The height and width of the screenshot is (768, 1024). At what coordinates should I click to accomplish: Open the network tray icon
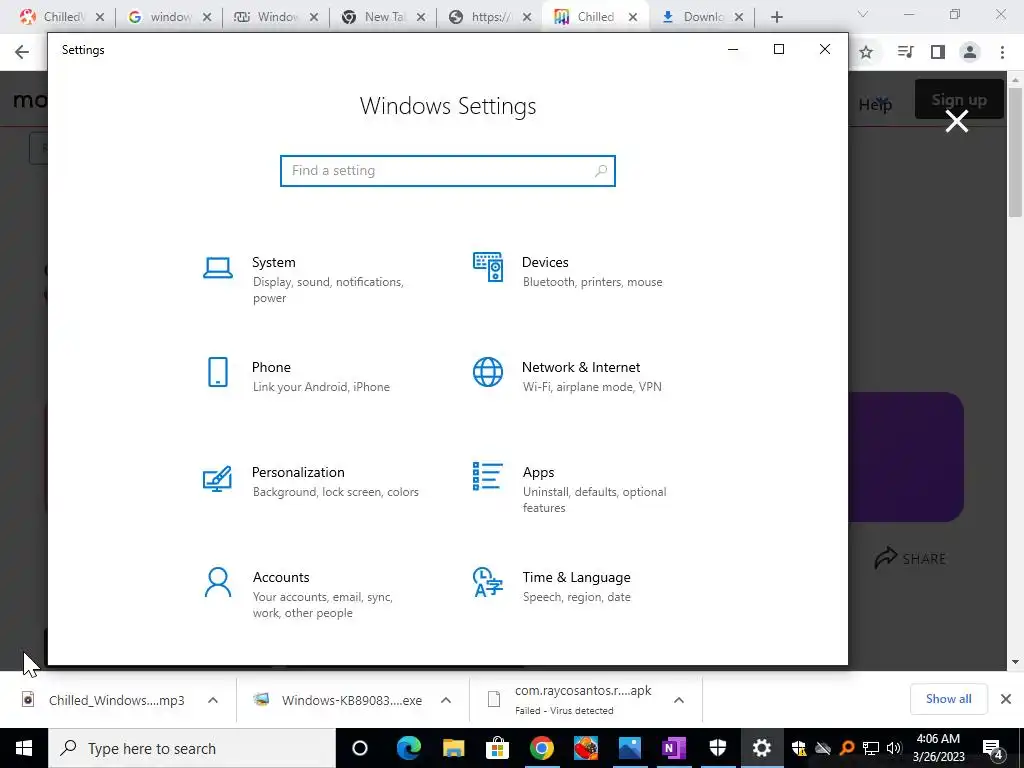point(871,748)
